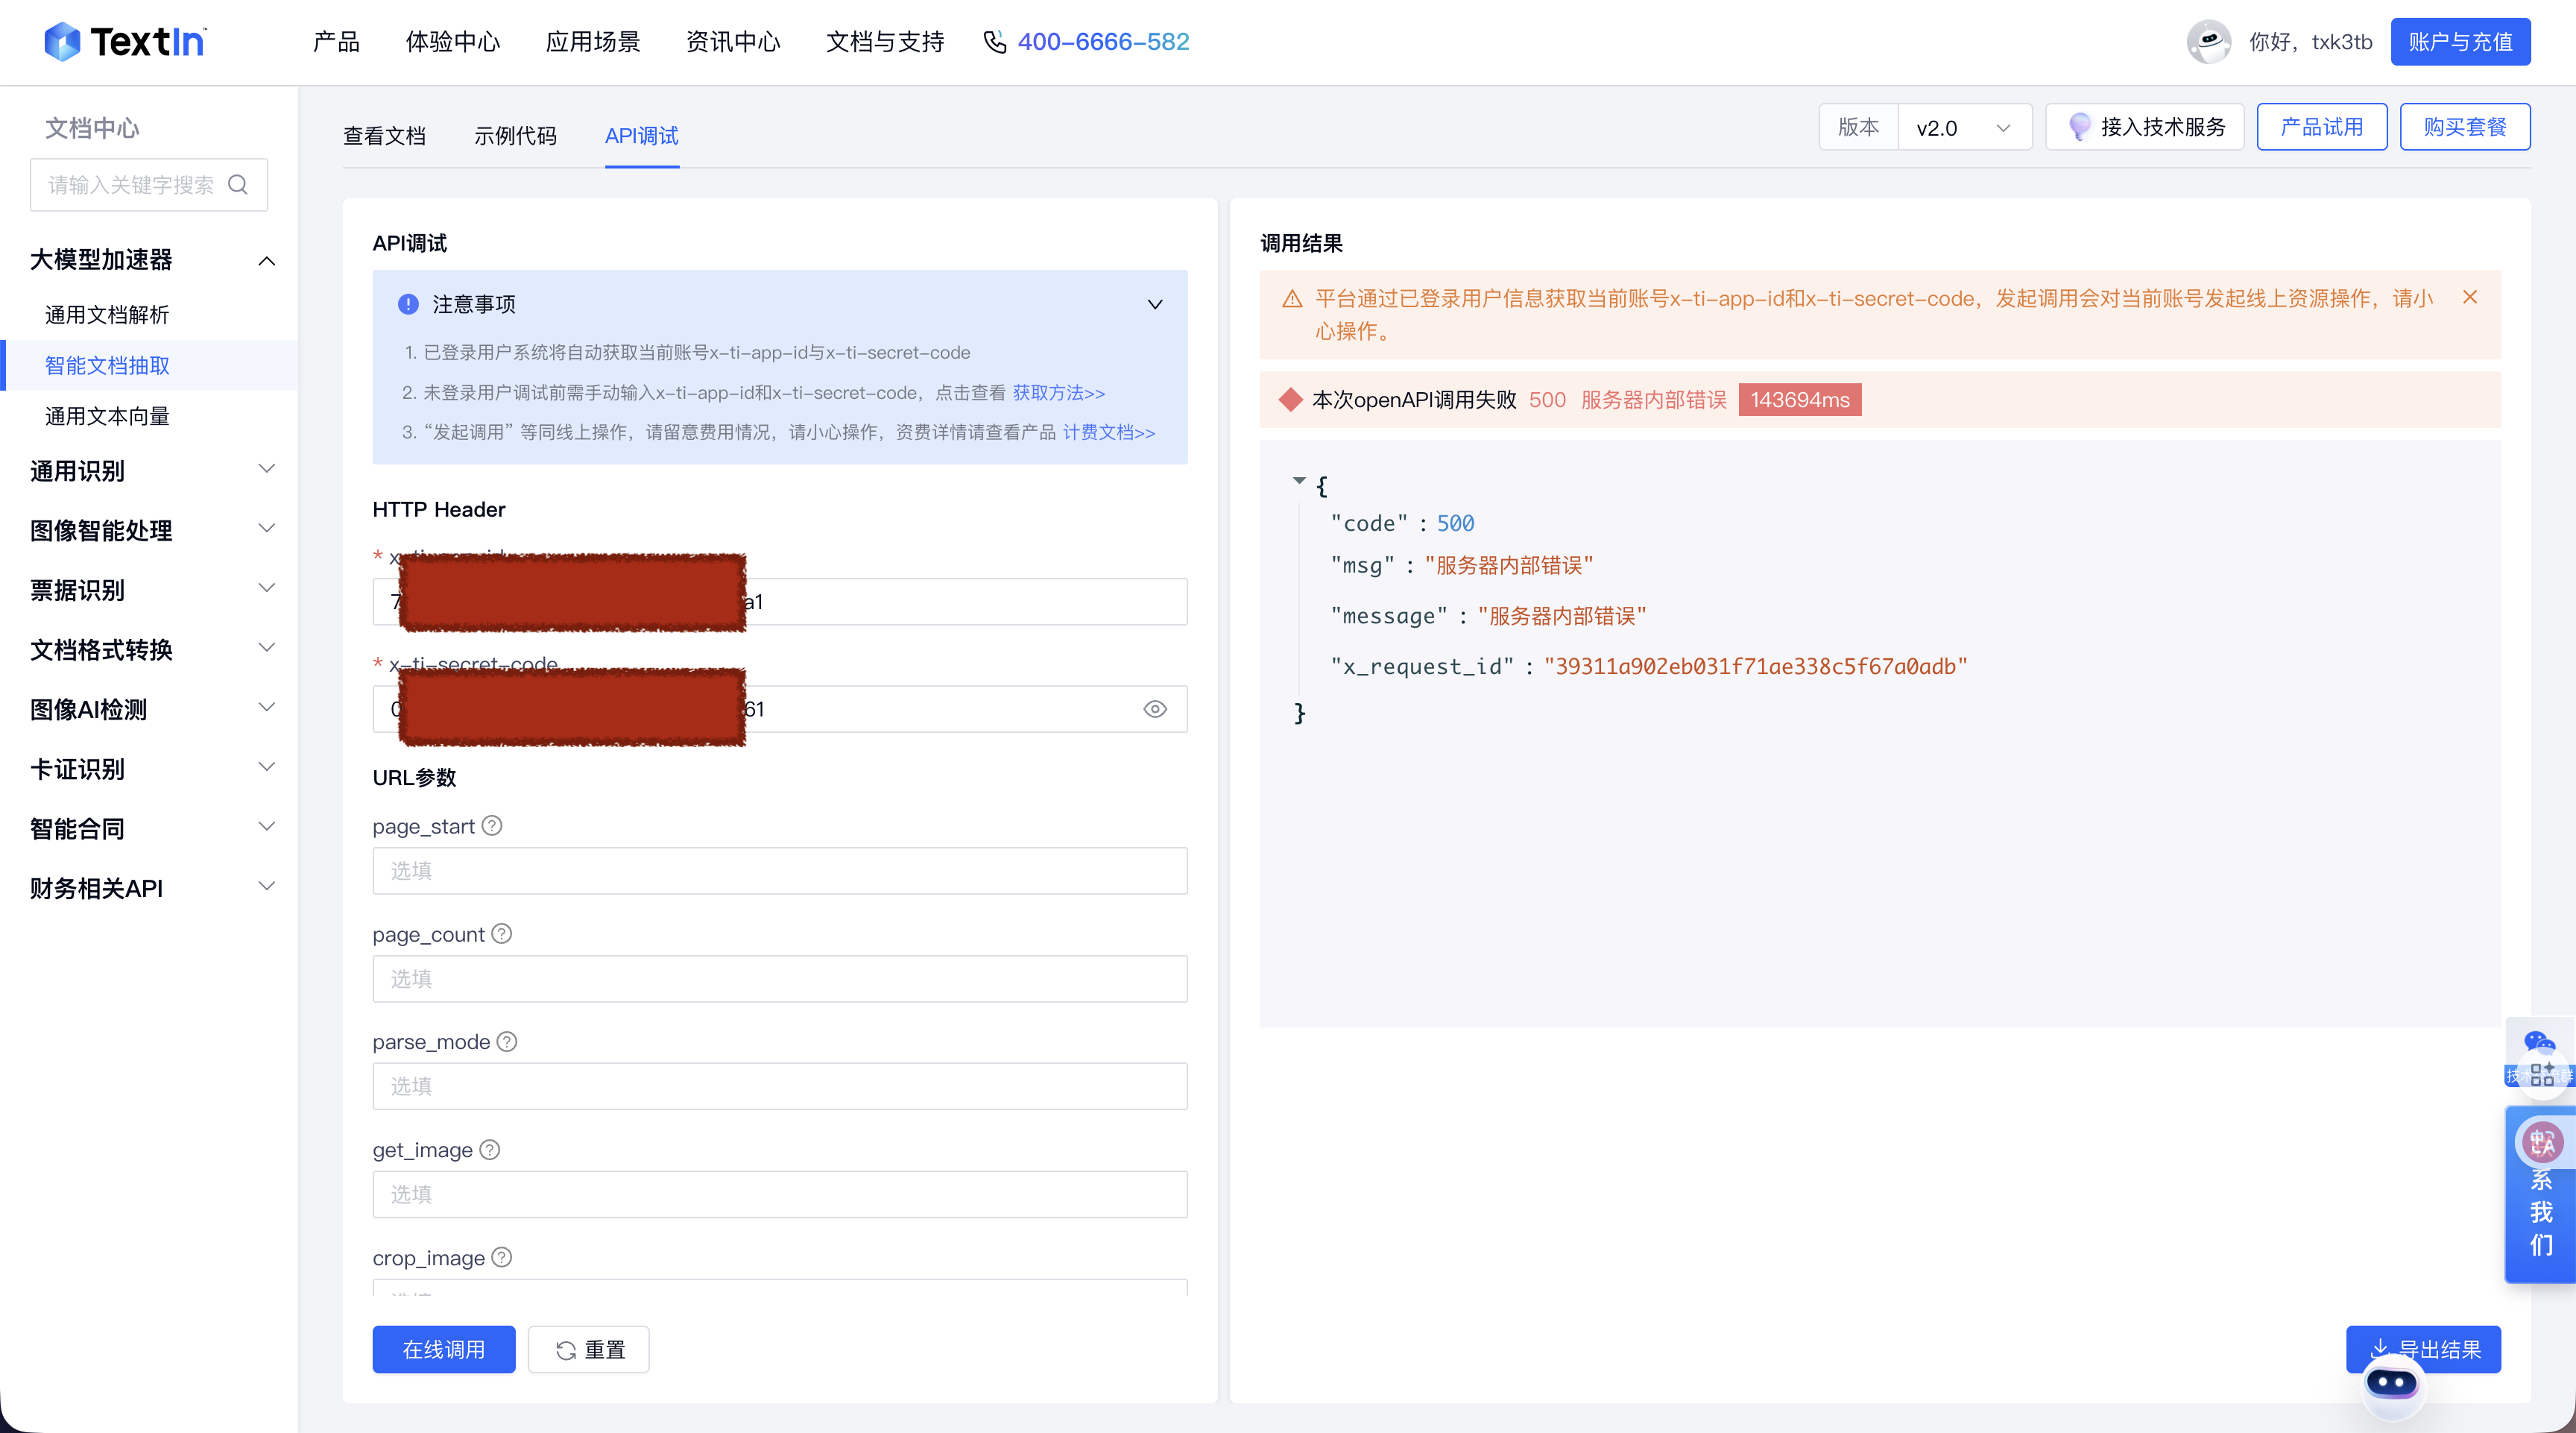The height and width of the screenshot is (1433, 2576).
Task: Switch to the 示例代码 tab
Action: [515, 136]
